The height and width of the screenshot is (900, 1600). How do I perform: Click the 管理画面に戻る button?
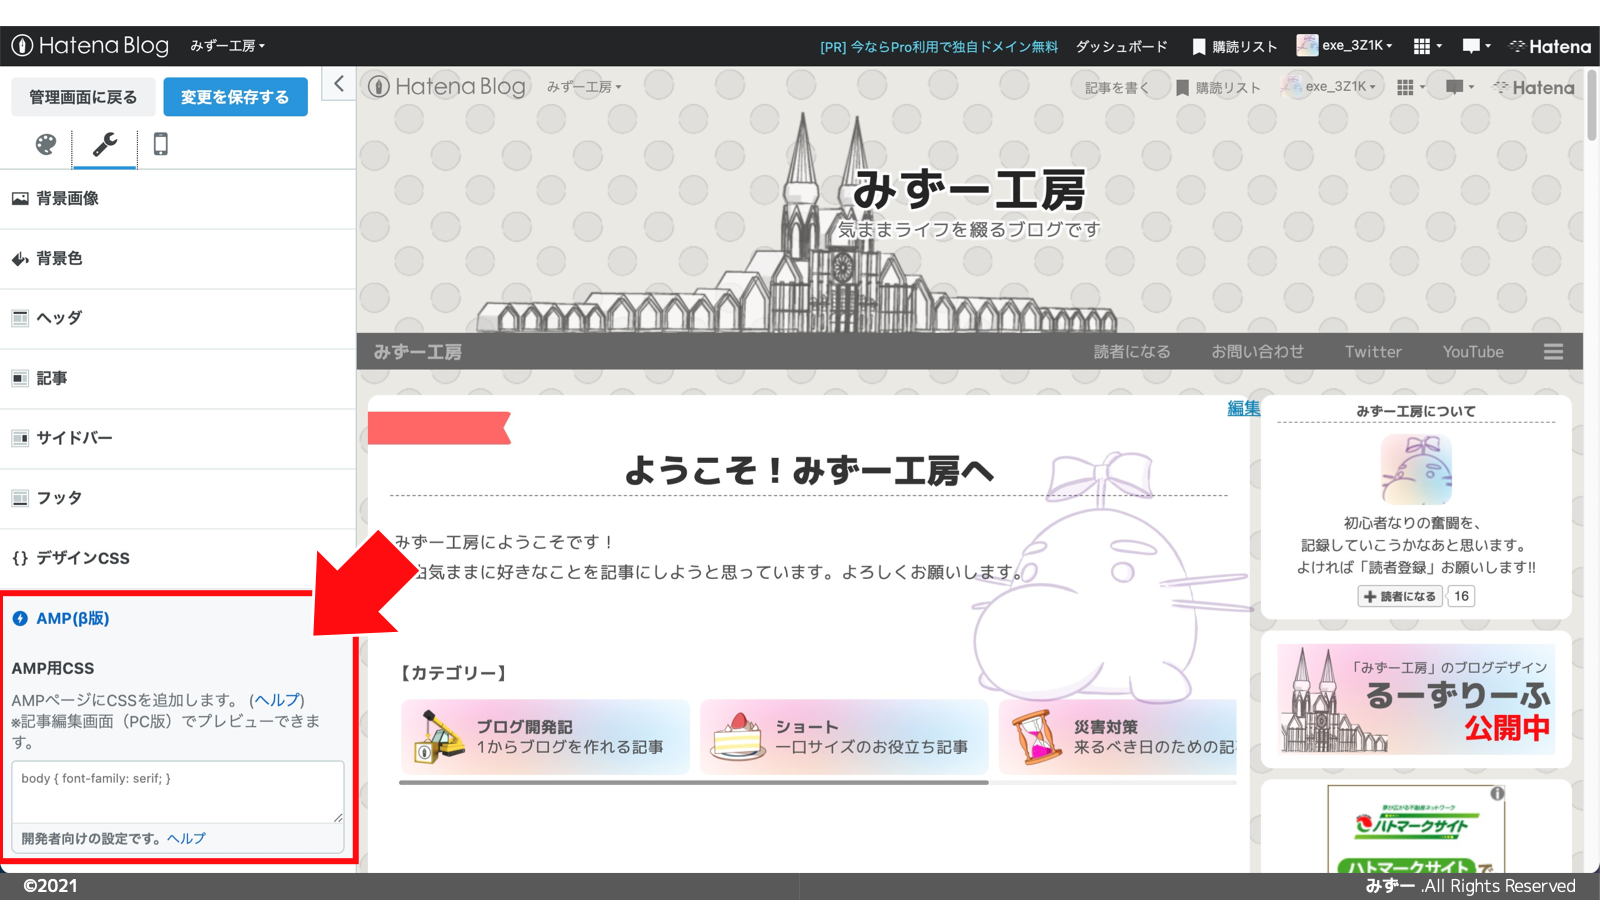[83, 97]
